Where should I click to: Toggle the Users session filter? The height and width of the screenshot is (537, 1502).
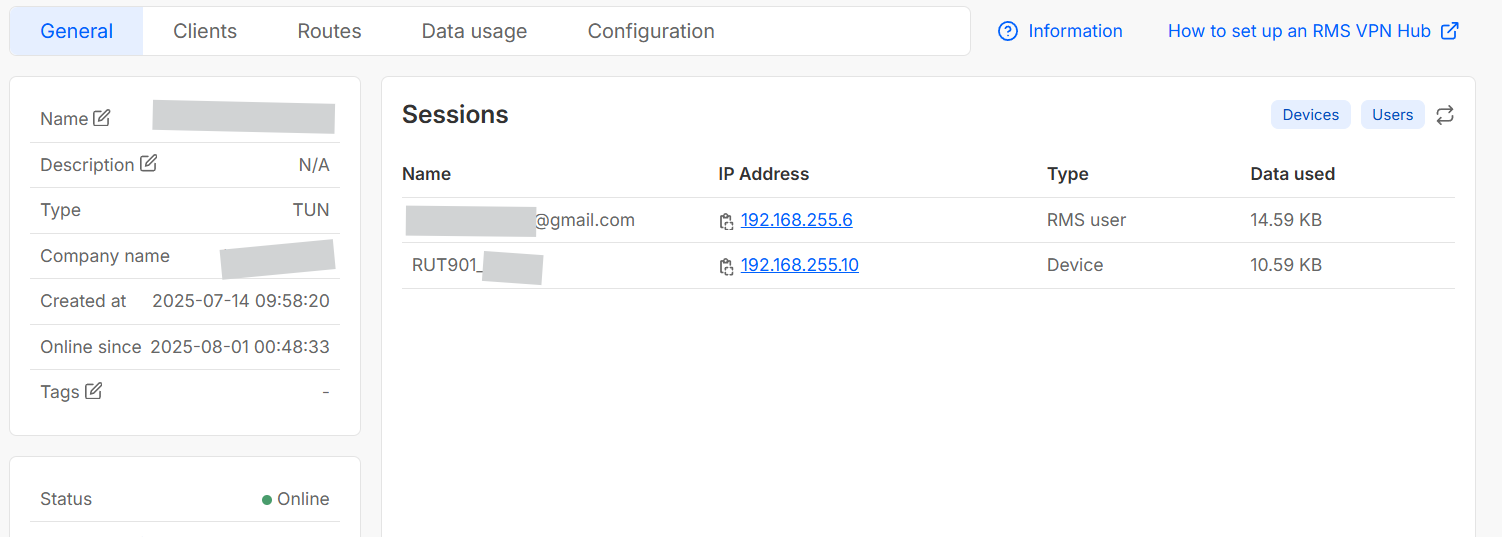tap(1392, 115)
